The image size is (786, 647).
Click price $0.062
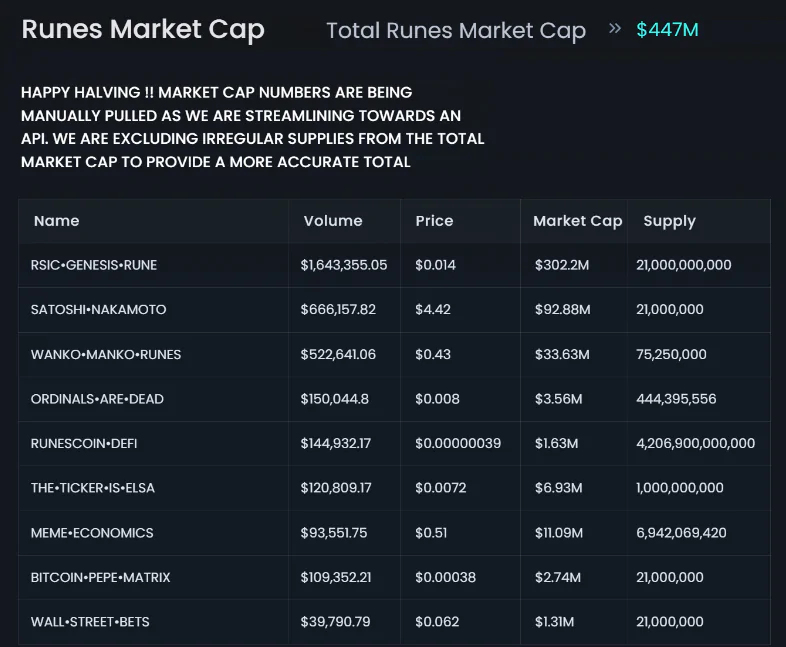click(437, 622)
